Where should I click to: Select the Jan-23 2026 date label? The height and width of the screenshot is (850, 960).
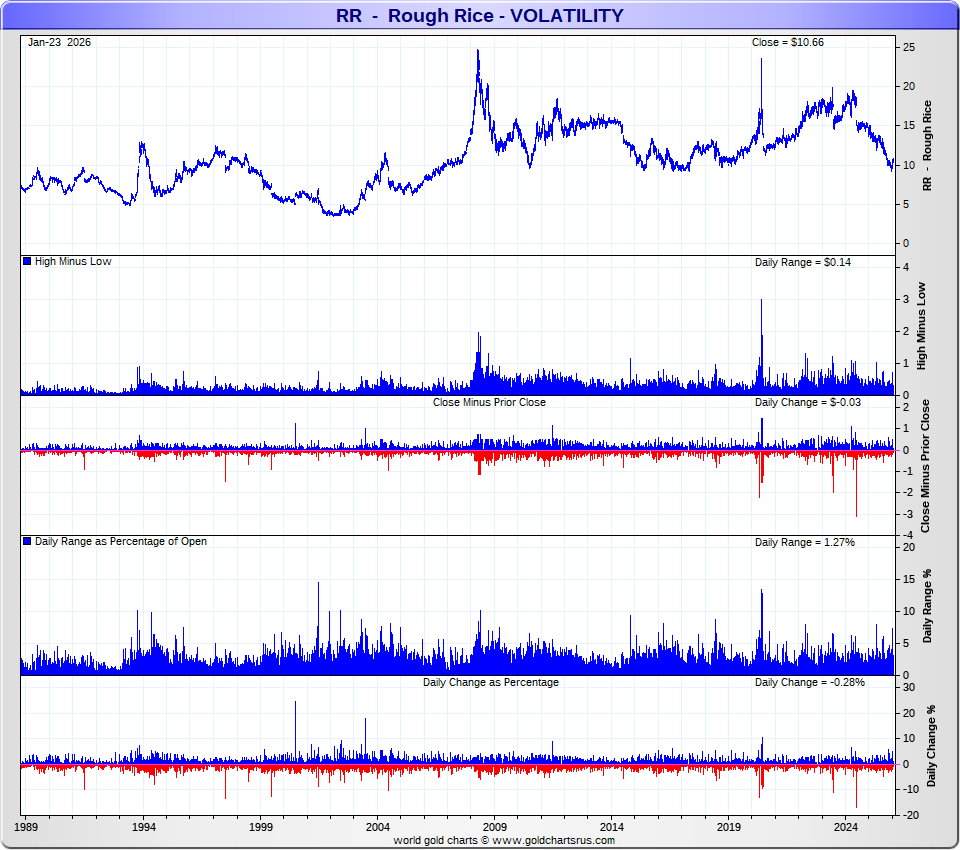[59, 42]
